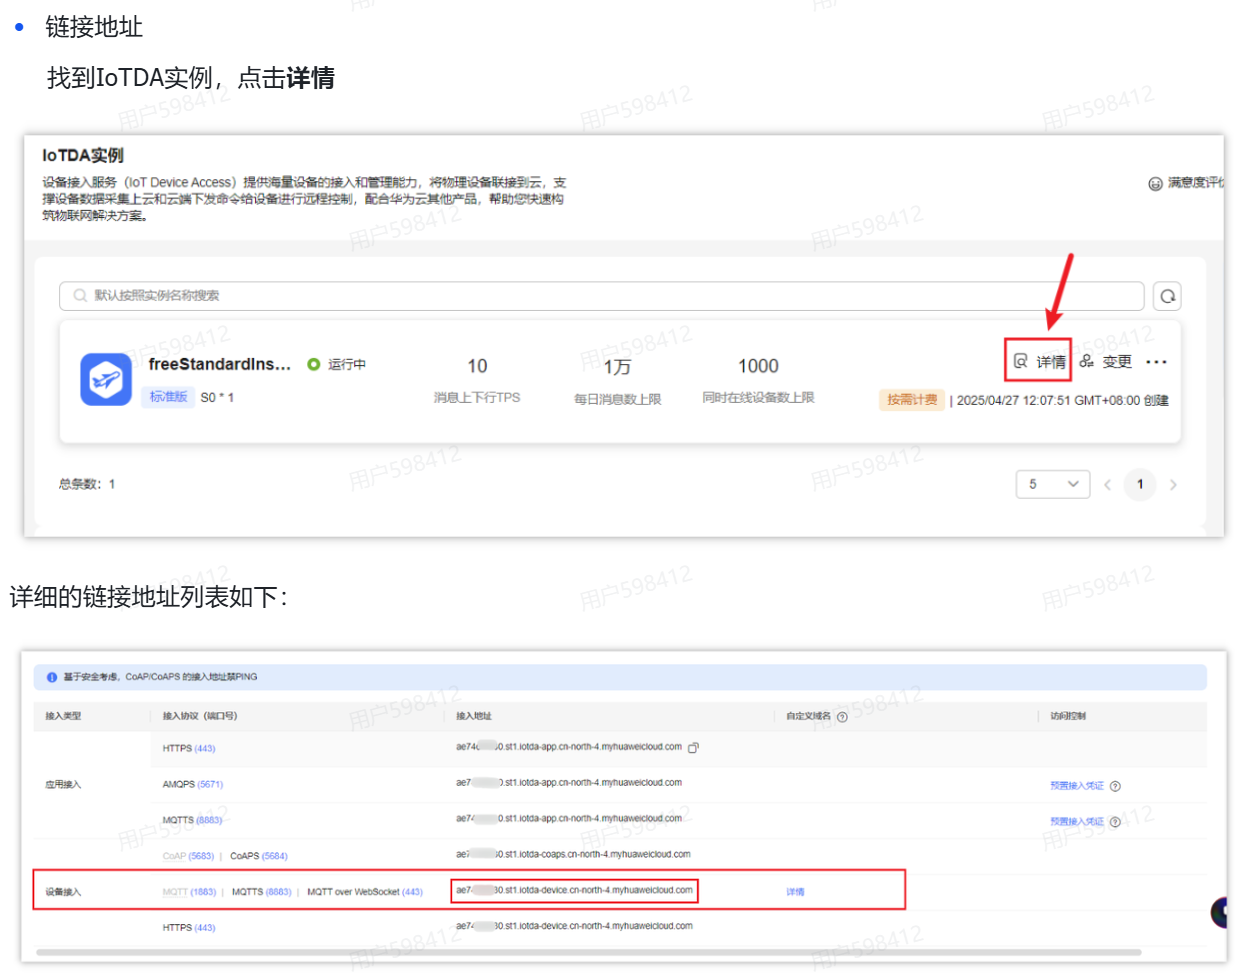This screenshot has height=975, width=1244.
Task: Click the CoAP (5683) protocol entry
Action: point(188,856)
